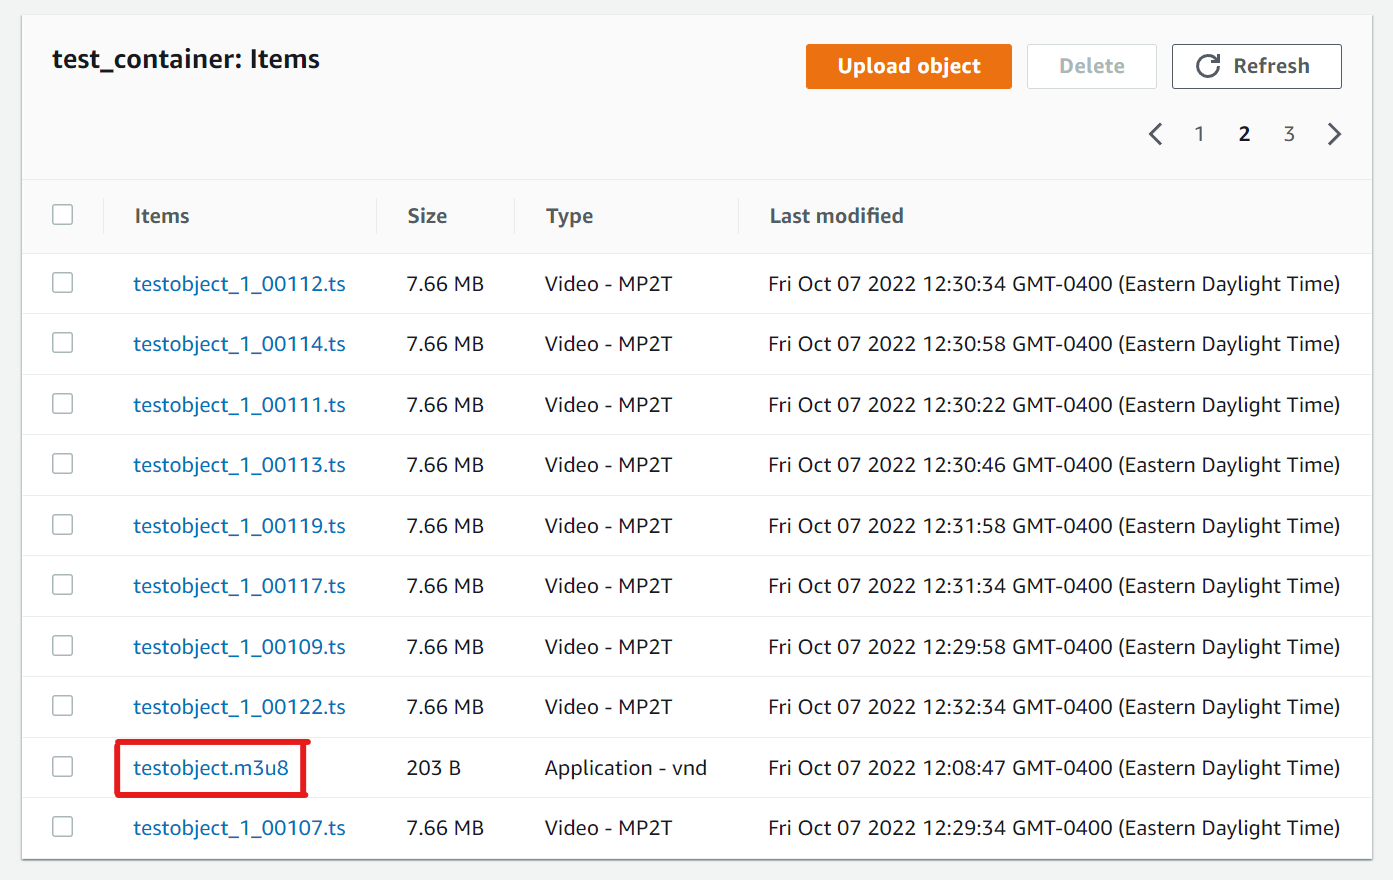Go to next page using right chevron
The height and width of the screenshot is (880, 1393).
point(1334,134)
